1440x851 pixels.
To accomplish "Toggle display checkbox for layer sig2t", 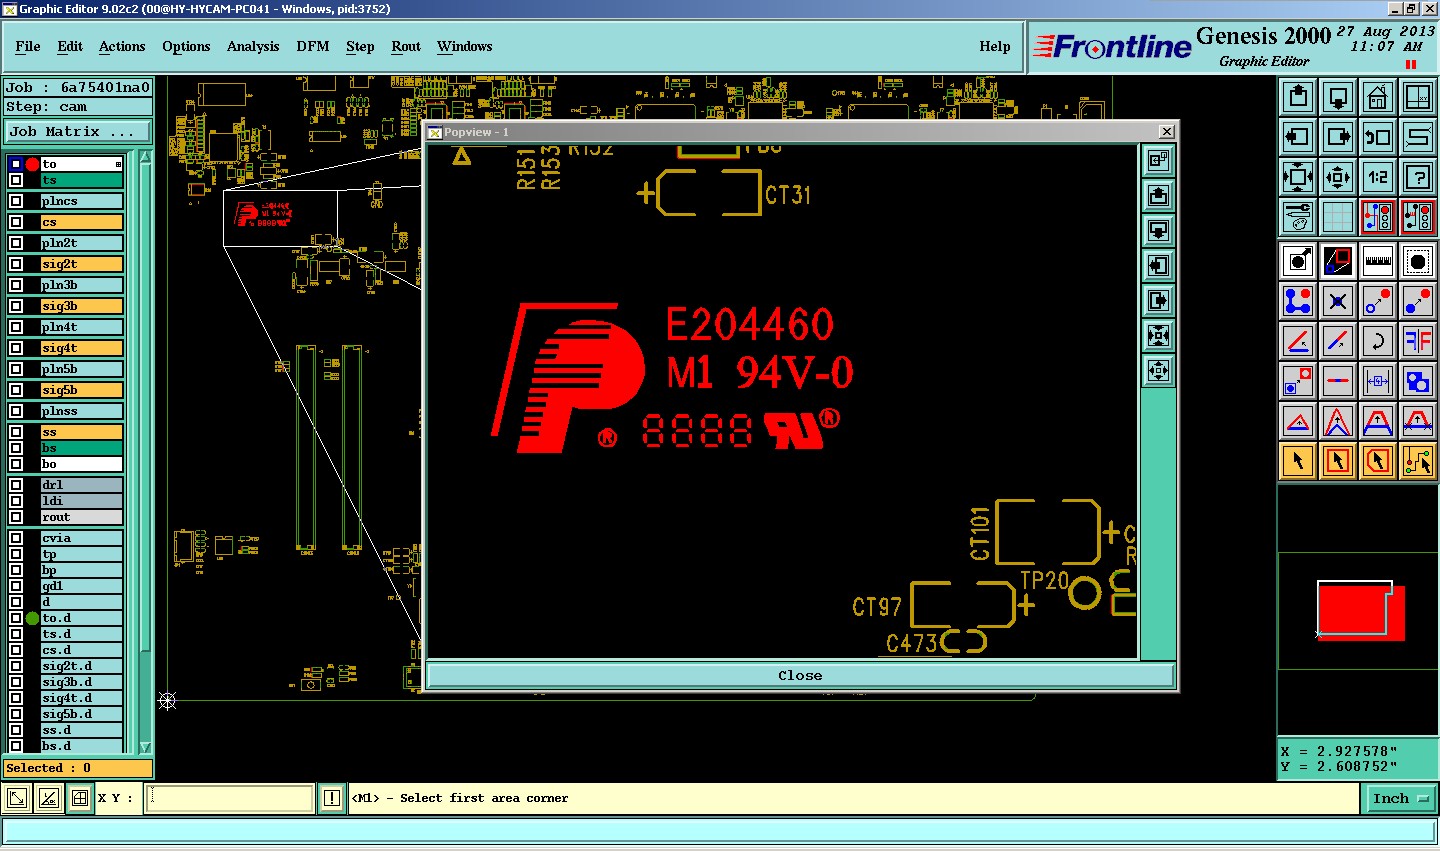I will (16, 264).
